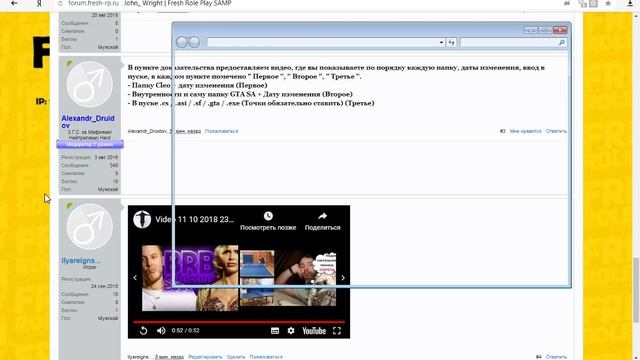Click Пожаловаться under Alexandr_Druidov's post
This screenshot has width=640, height=360.
(x=221, y=131)
